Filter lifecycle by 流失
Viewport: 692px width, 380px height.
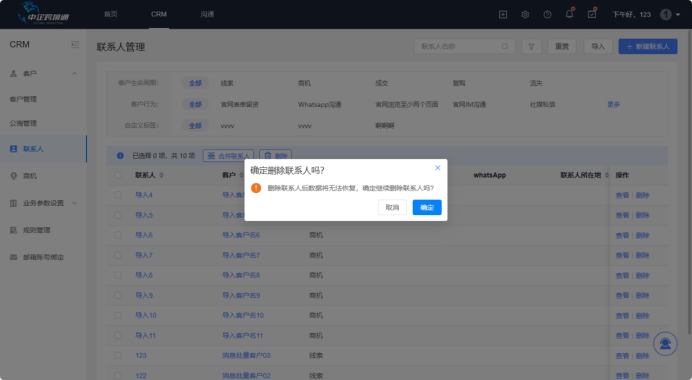coord(536,83)
